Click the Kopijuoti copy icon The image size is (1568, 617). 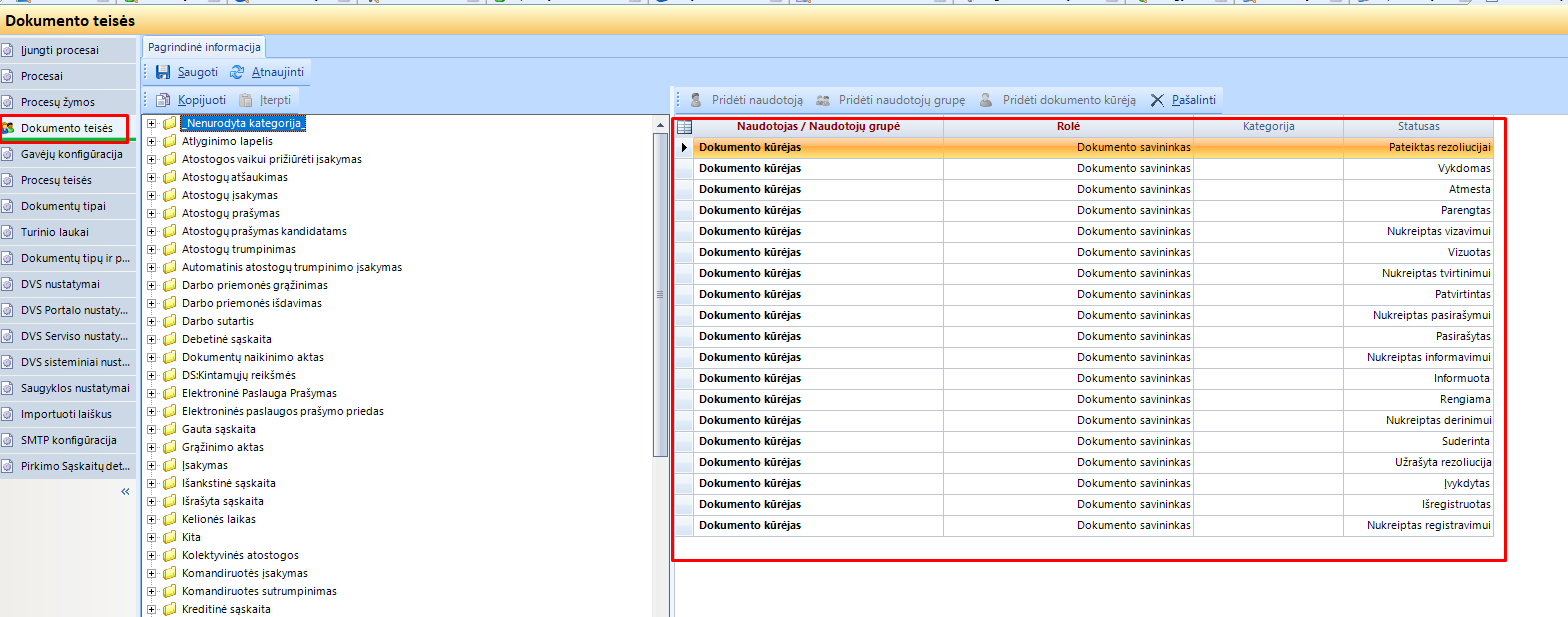click(163, 100)
